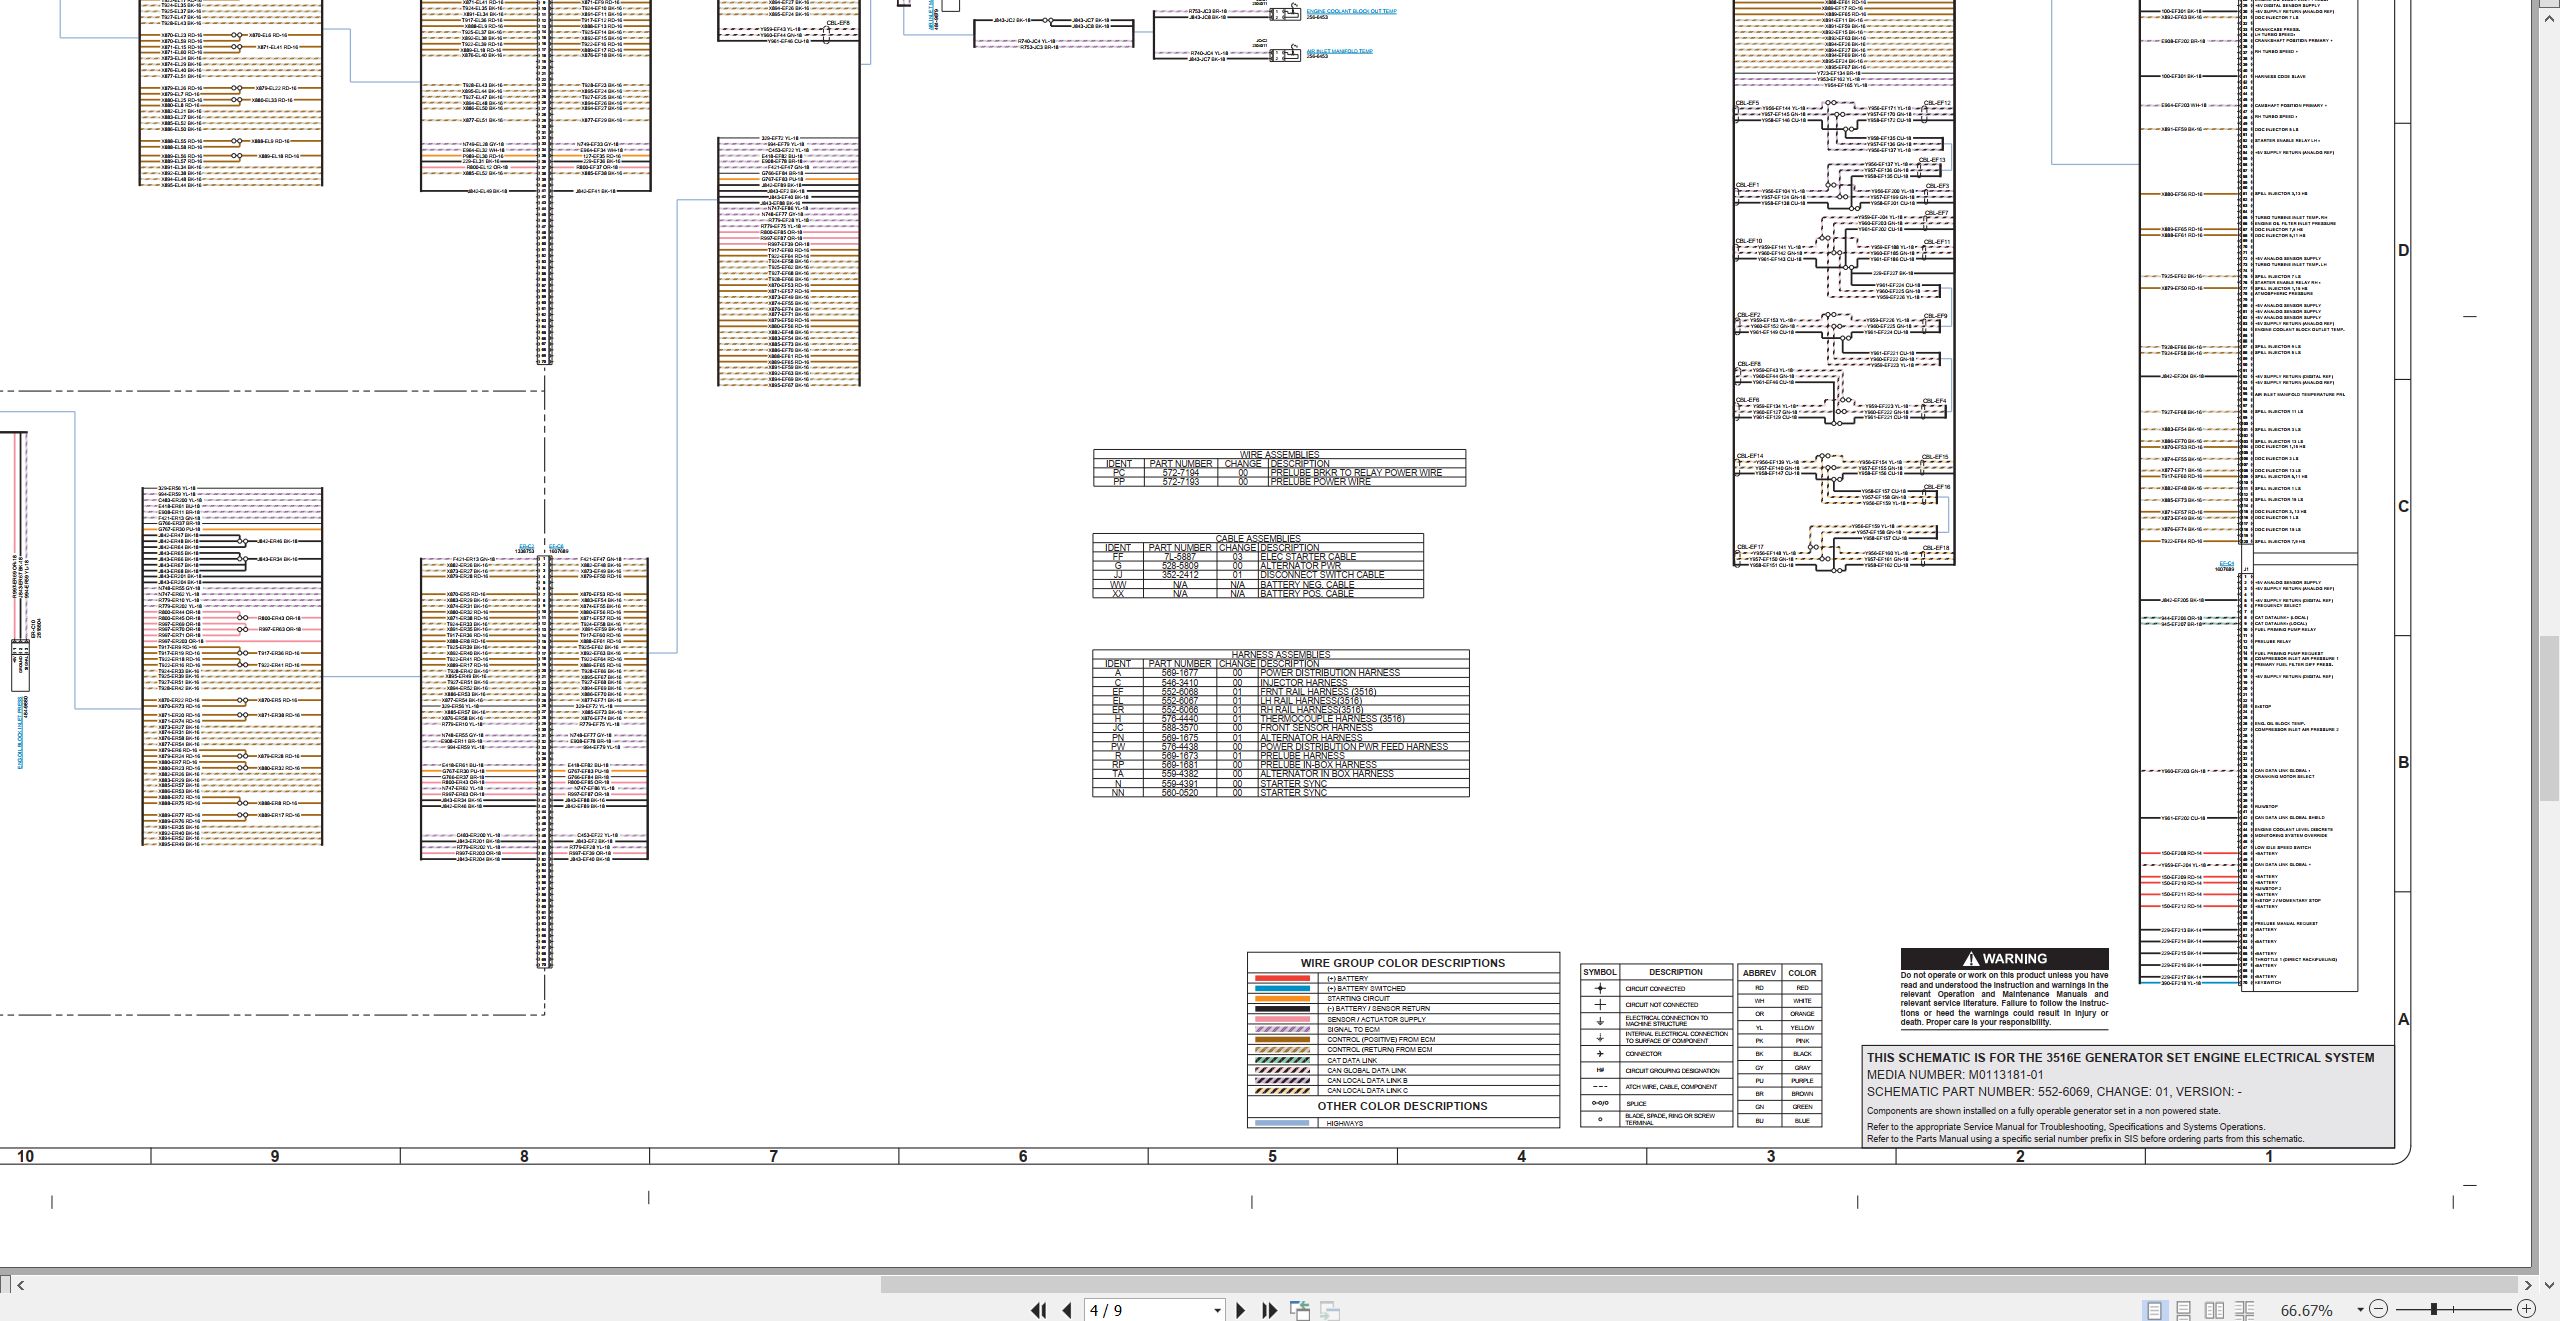The image size is (2560, 1321).
Task: Click POWER DISTRIBUTION PWR FEED HARNESS row
Action: (1280, 747)
